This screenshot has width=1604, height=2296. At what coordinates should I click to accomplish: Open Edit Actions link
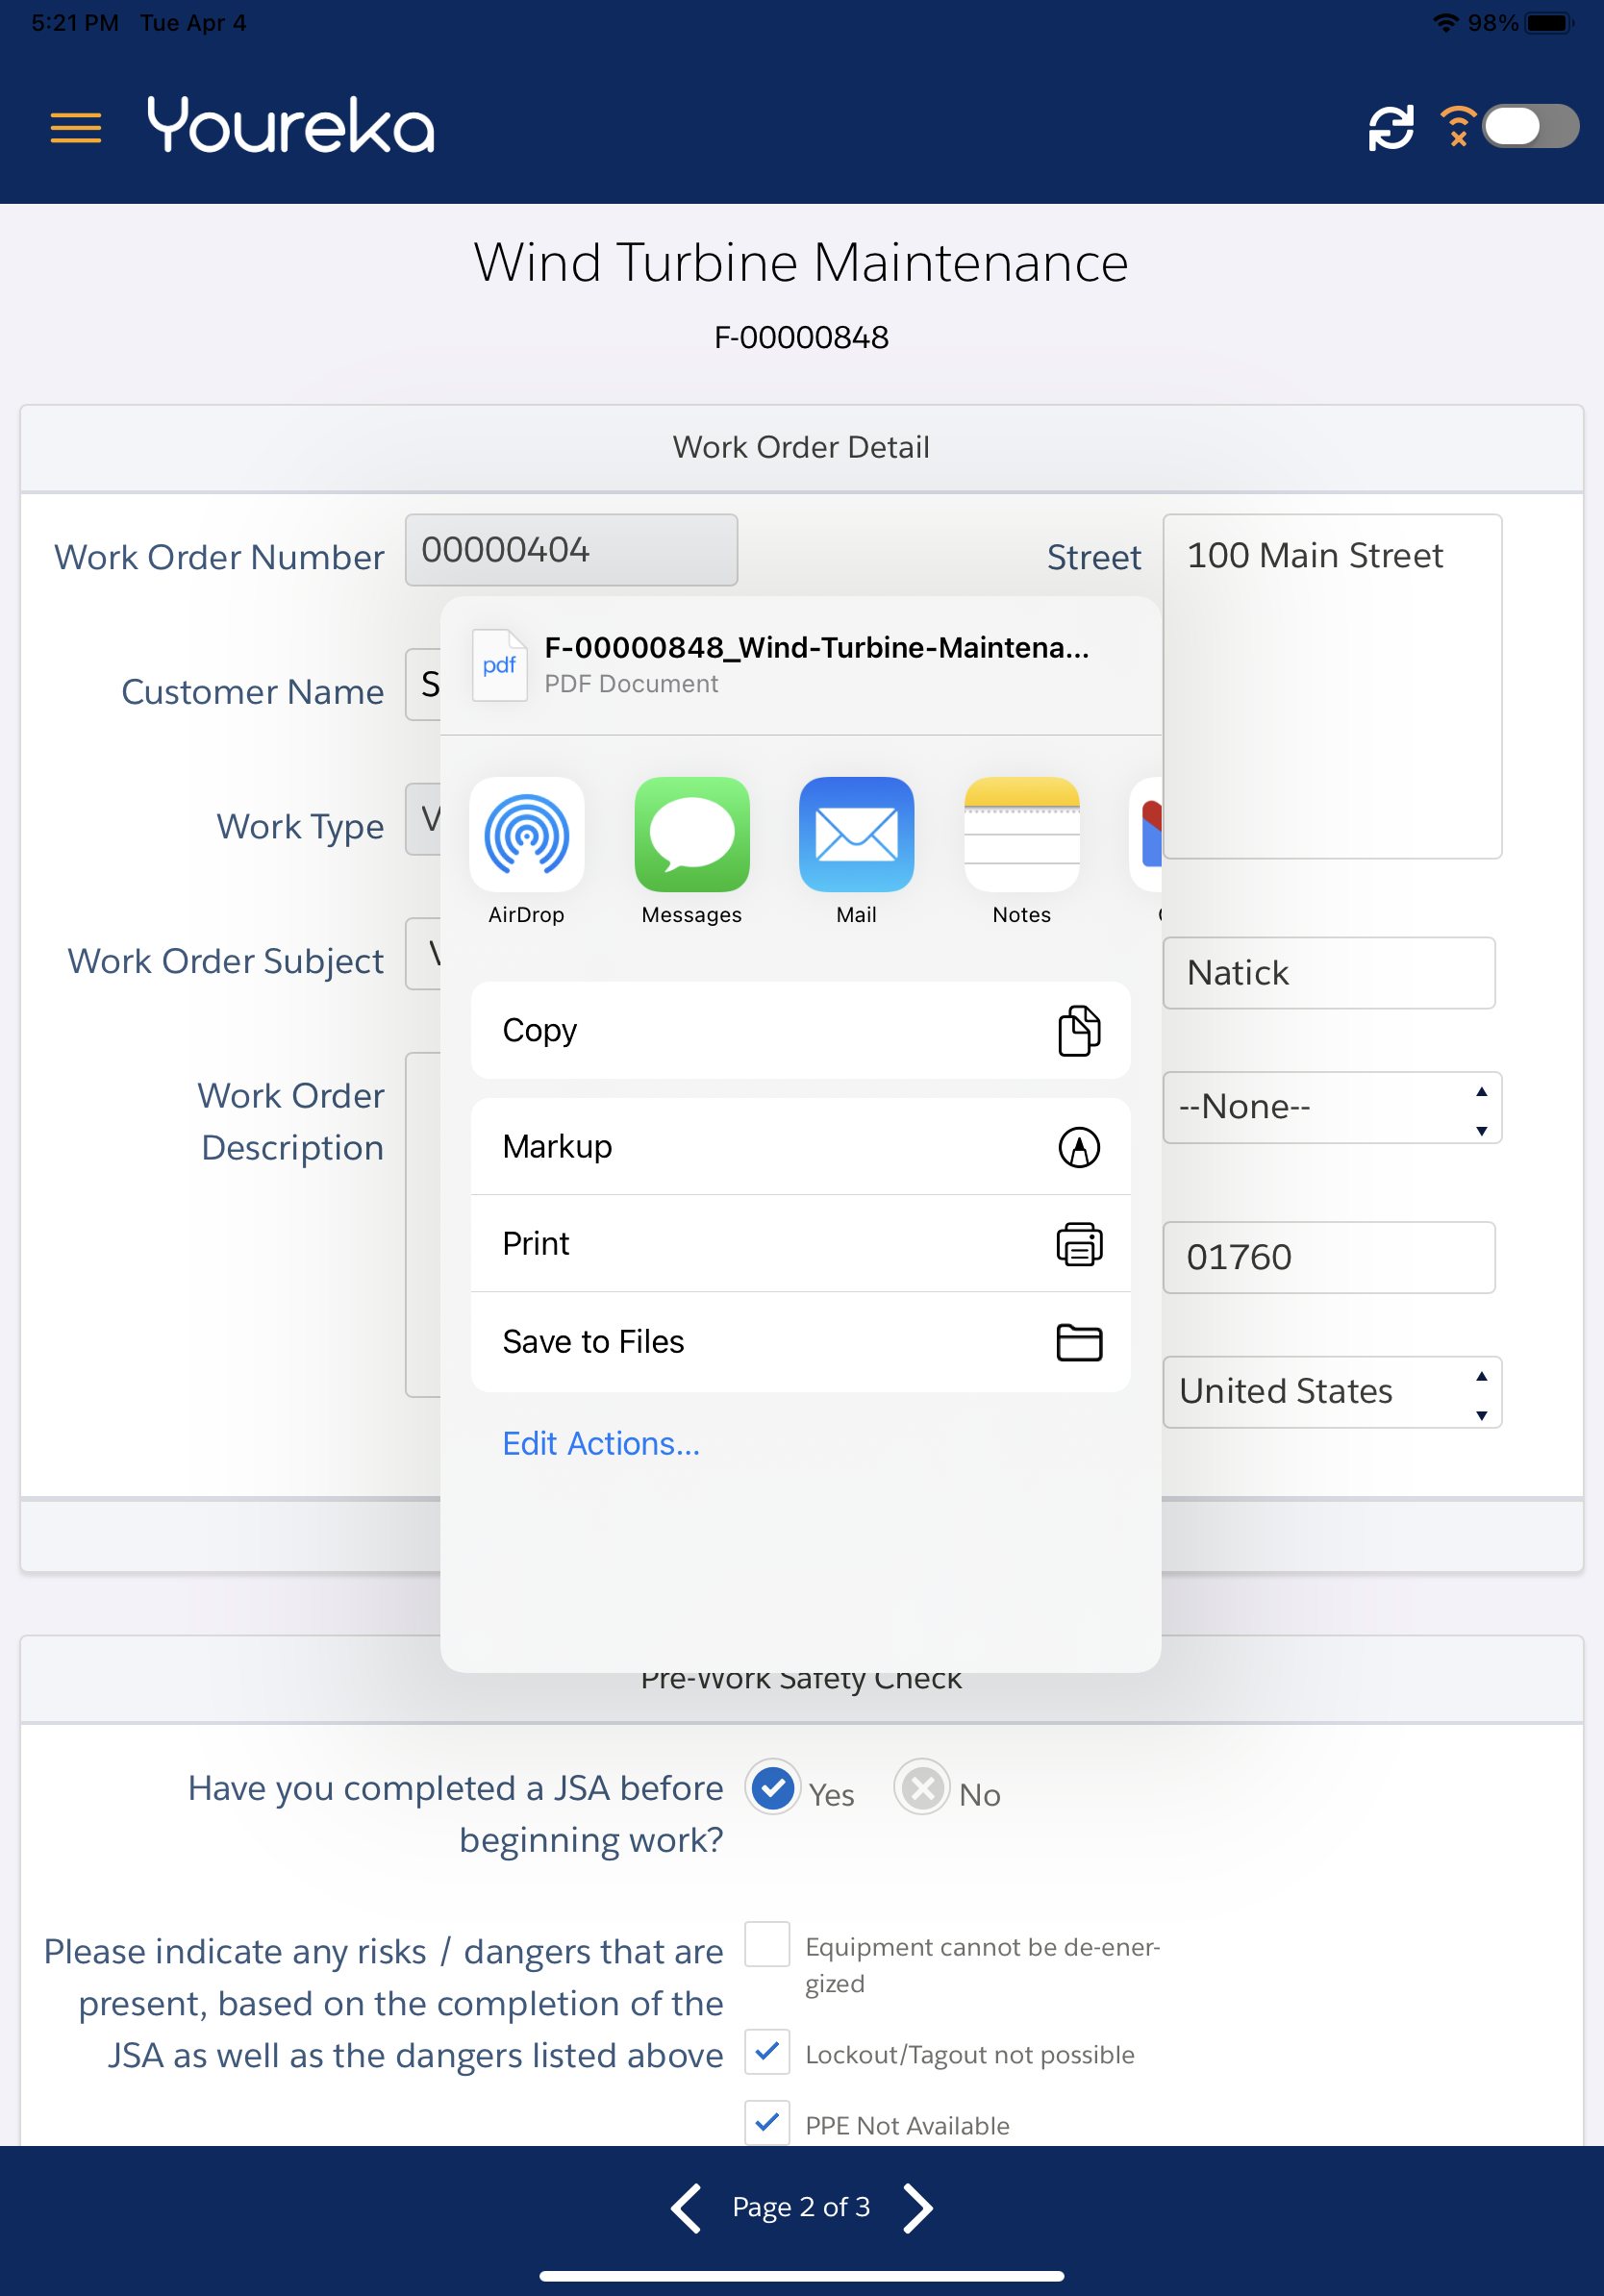click(601, 1444)
